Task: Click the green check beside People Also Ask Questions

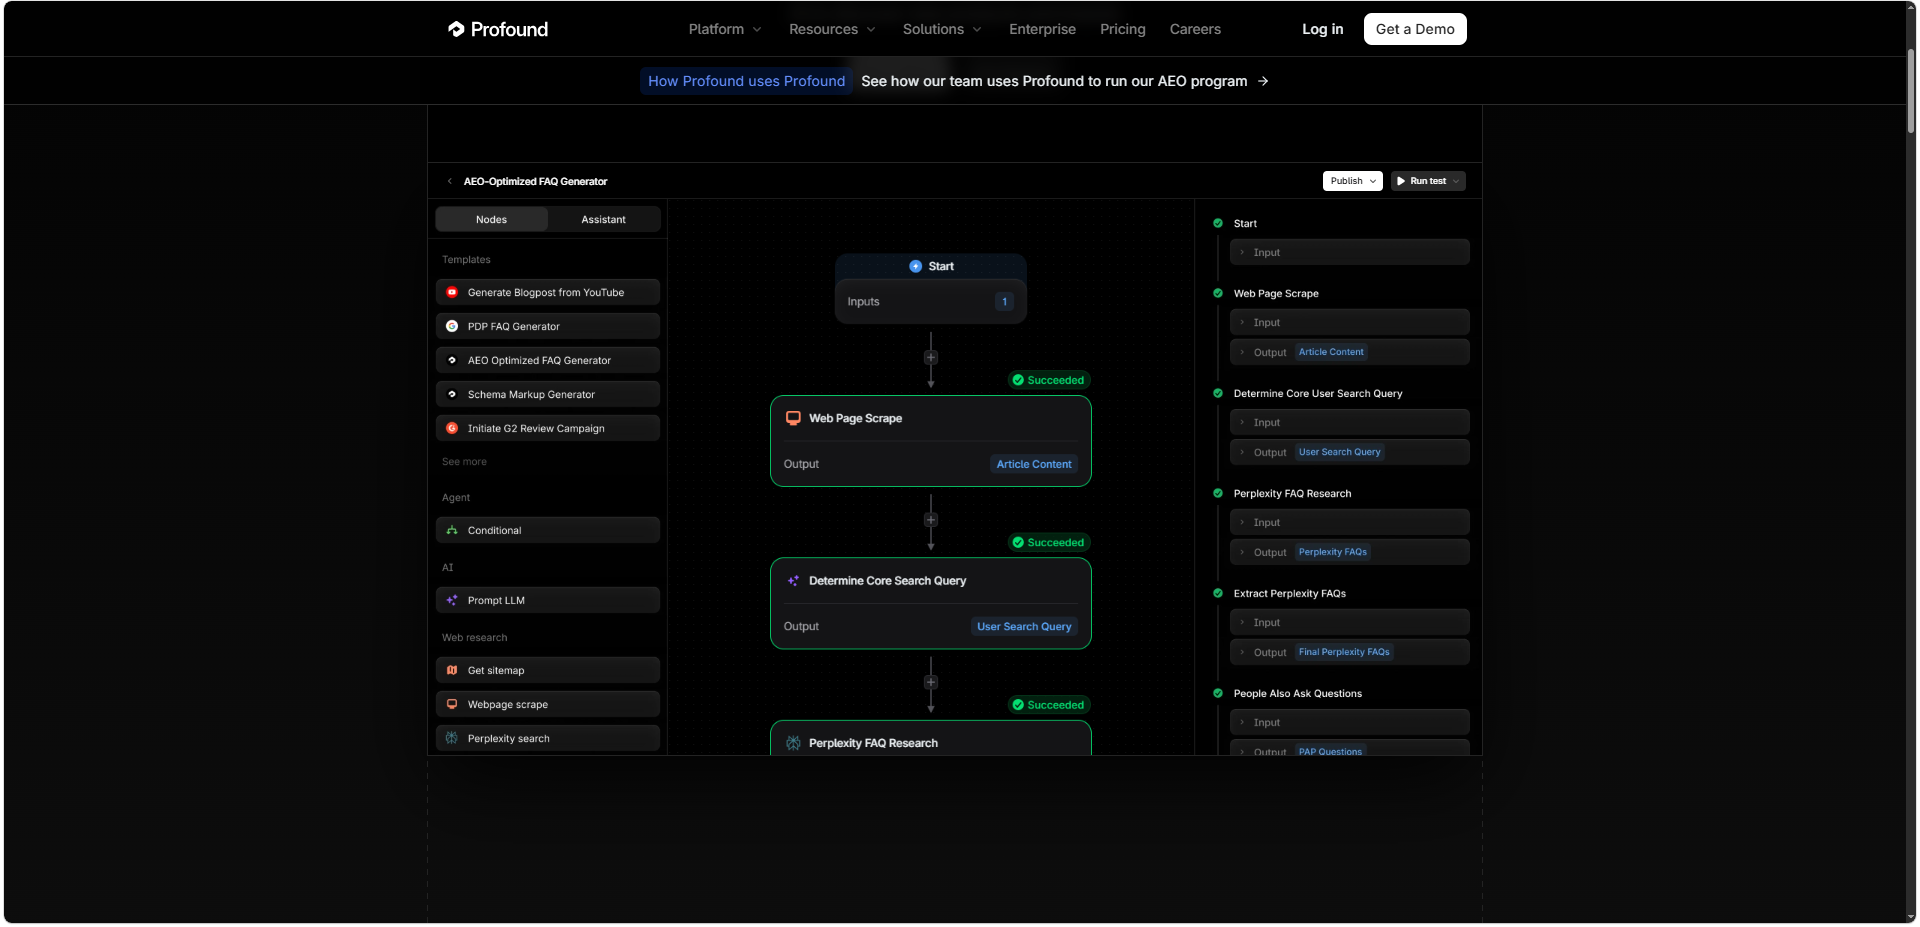Action: 1218,693
